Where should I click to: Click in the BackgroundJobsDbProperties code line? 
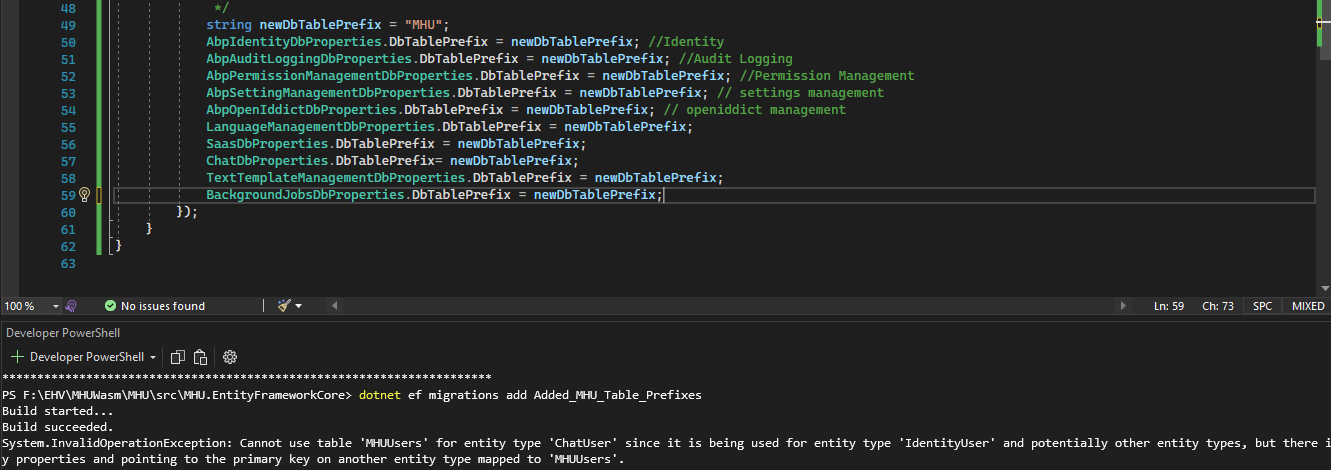click(432, 195)
